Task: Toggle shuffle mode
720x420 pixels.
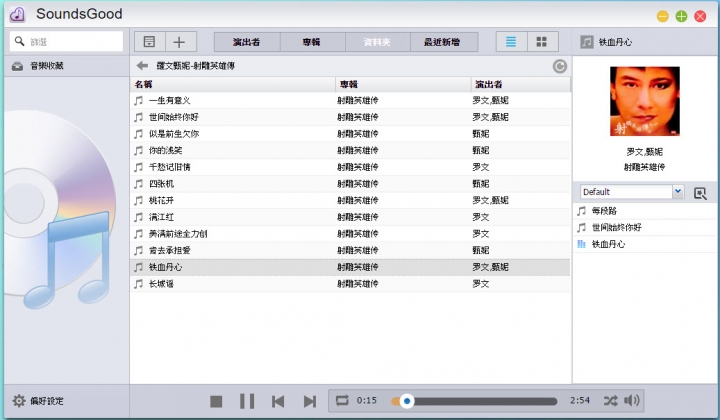Action: (x=610, y=401)
